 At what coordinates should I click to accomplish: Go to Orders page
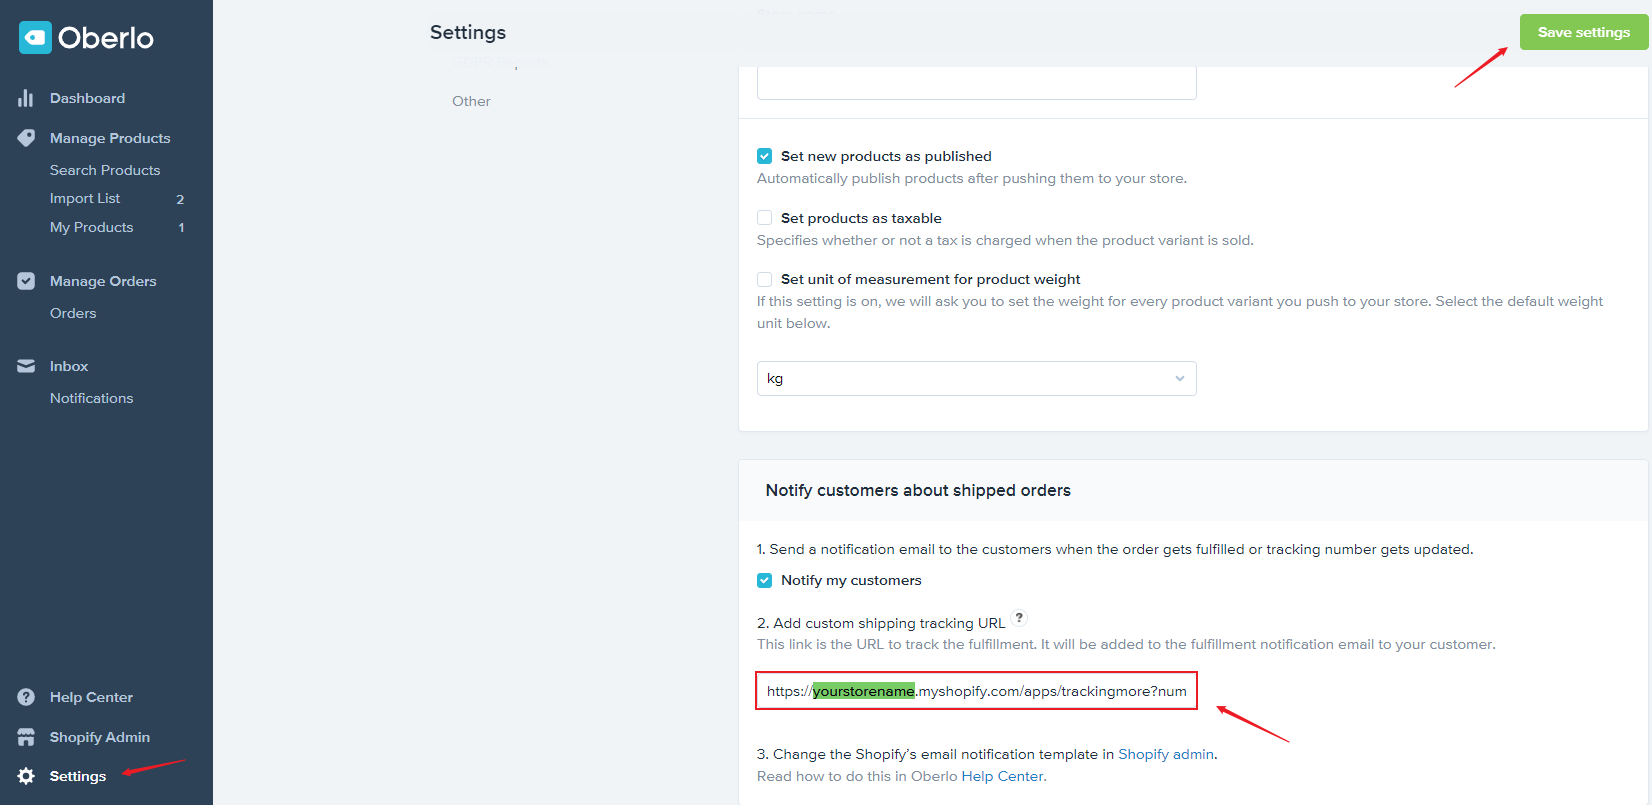[x=73, y=313]
